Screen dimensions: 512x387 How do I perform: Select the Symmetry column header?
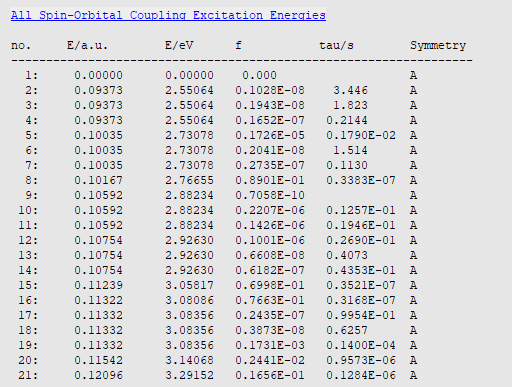click(438, 45)
